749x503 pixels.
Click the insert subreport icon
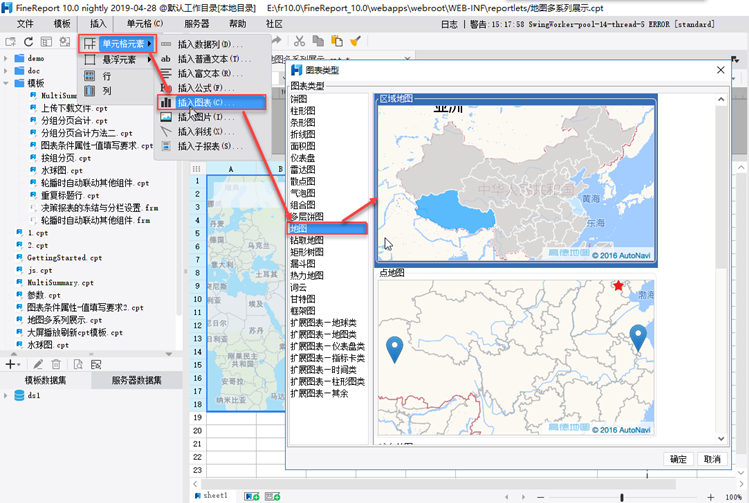(166, 146)
